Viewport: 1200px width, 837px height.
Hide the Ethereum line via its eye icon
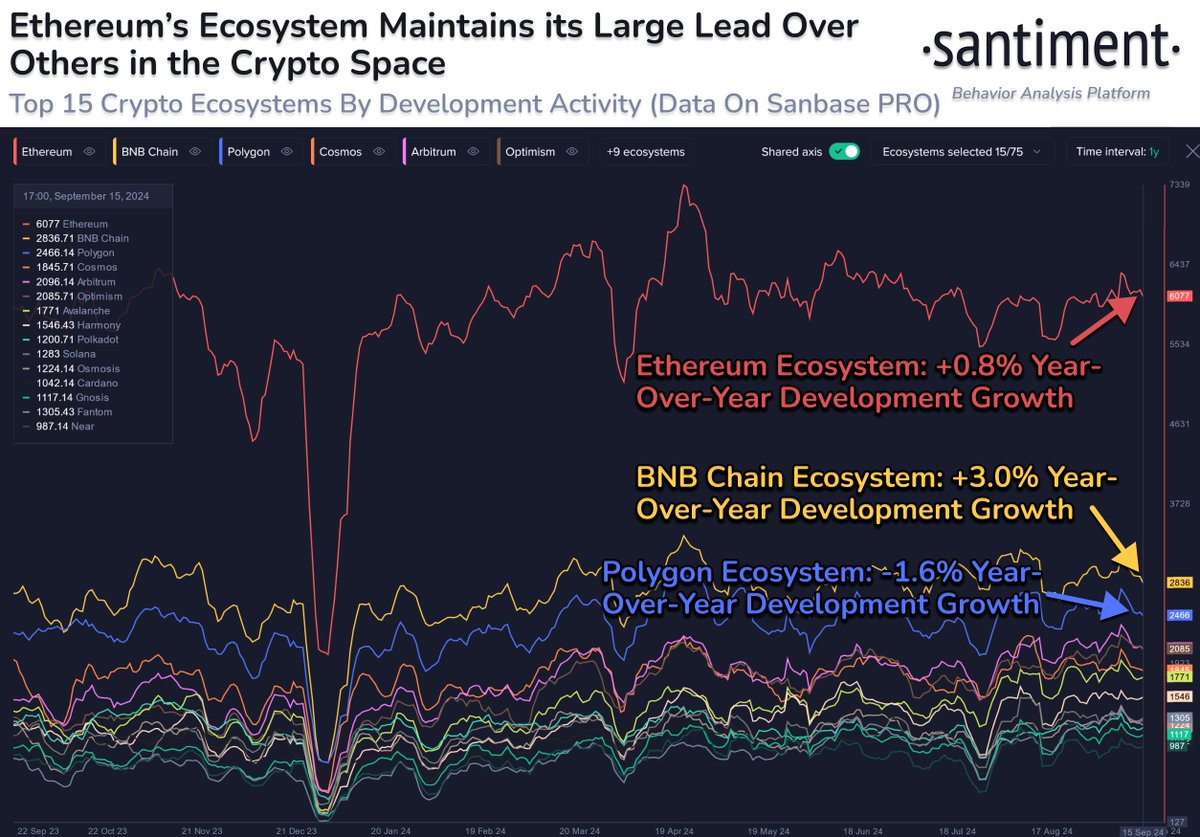89,151
